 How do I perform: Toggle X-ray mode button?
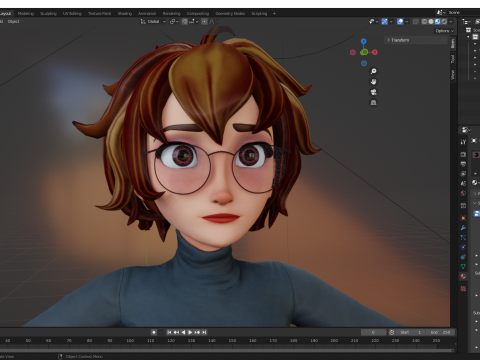point(416,21)
